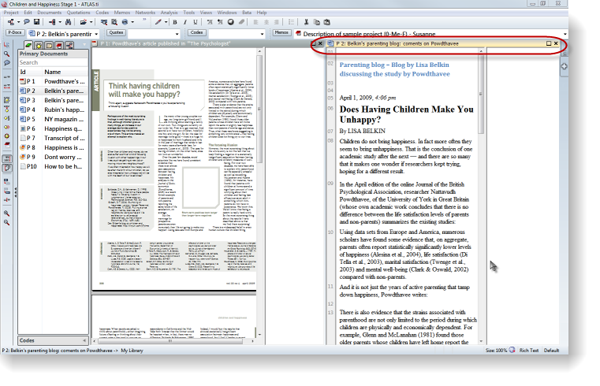Click the cut (scissors) toolbar icon
This screenshot has width=600, height=386.
[306, 22]
